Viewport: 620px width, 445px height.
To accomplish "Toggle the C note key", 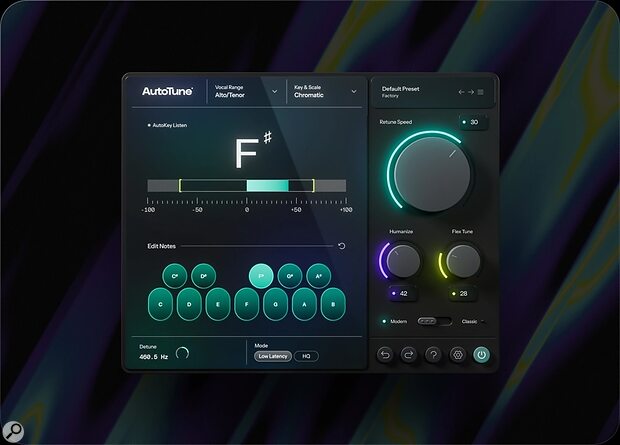I will 160,304.
